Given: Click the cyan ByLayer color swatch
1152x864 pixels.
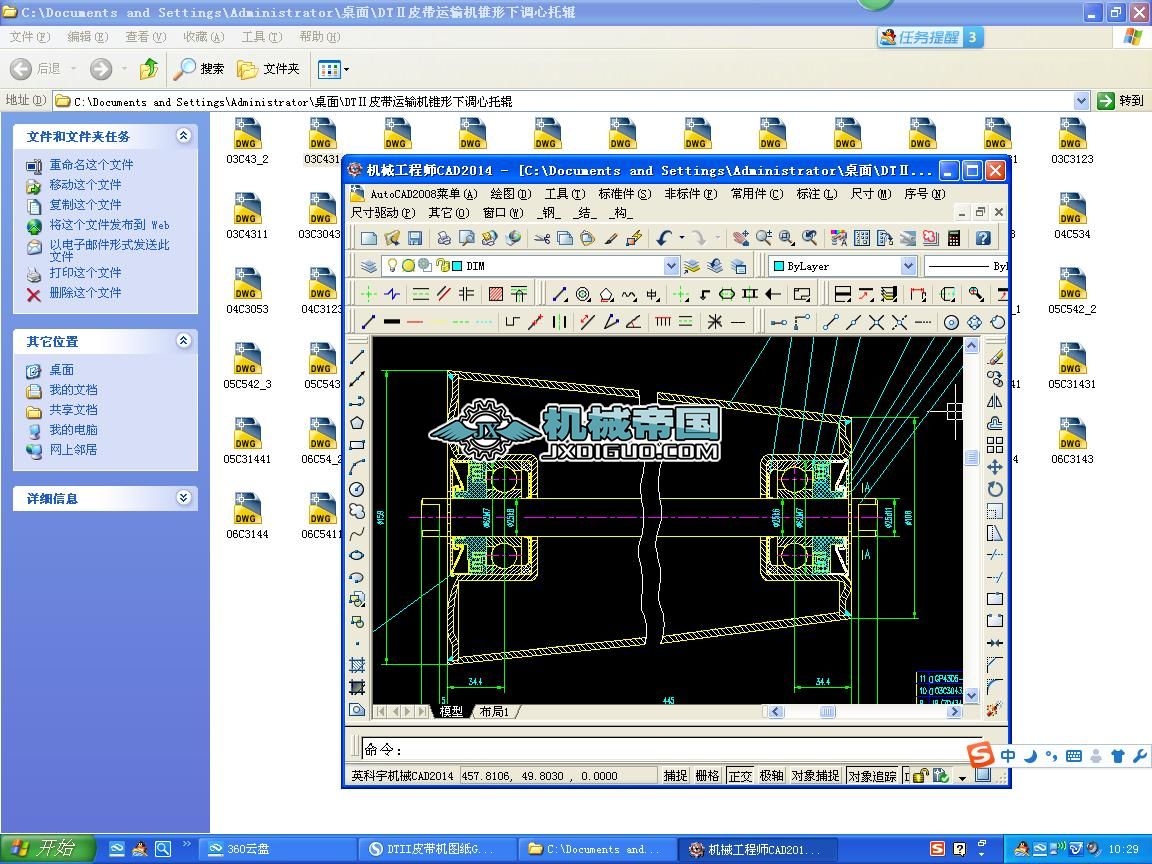Looking at the screenshot, I should tap(777, 266).
